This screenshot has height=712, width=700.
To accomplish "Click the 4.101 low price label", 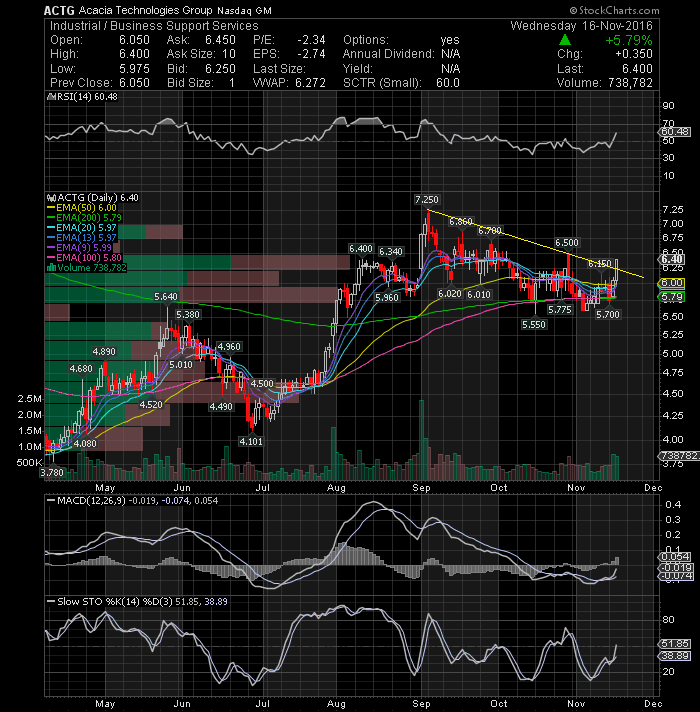I will (x=251, y=441).
